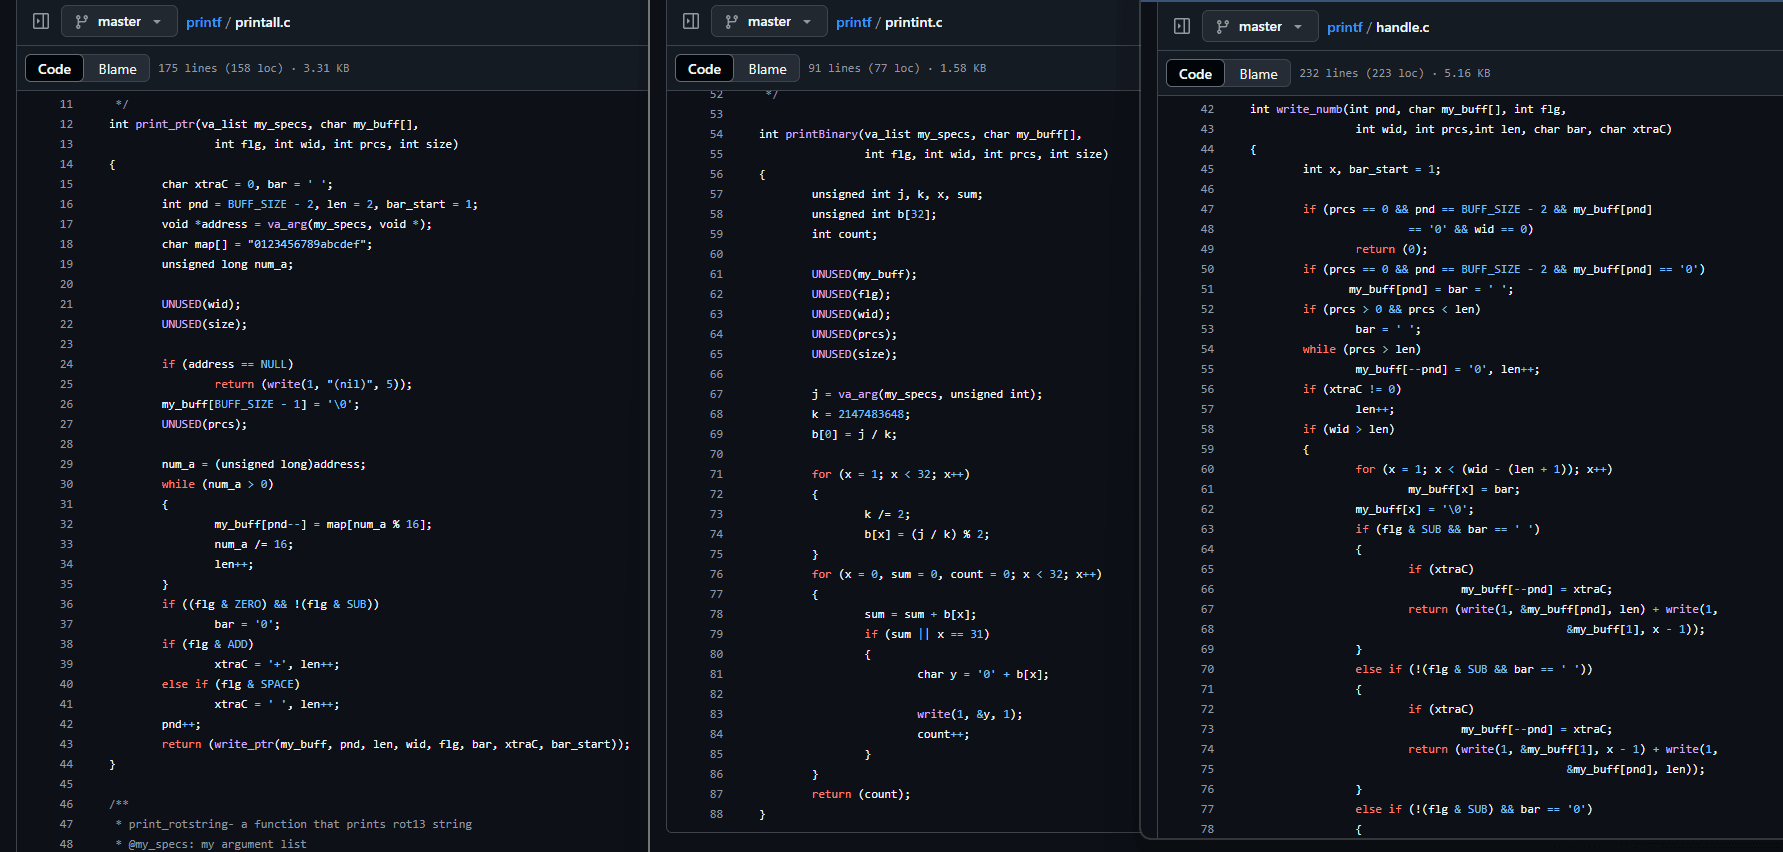Click printall.c file name in breadcrumb
The image size is (1783, 852).
(262, 22)
